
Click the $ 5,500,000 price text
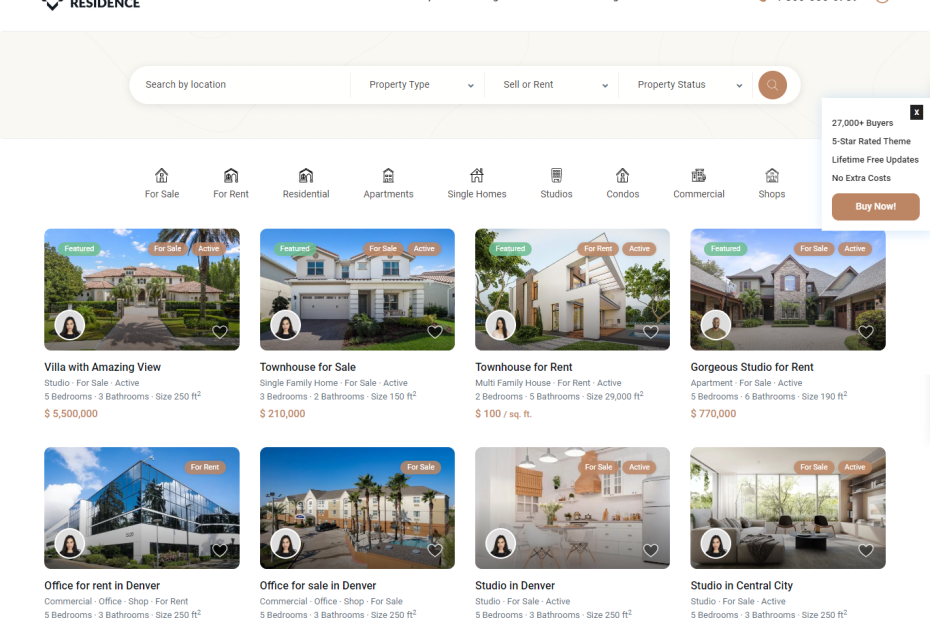71,414
